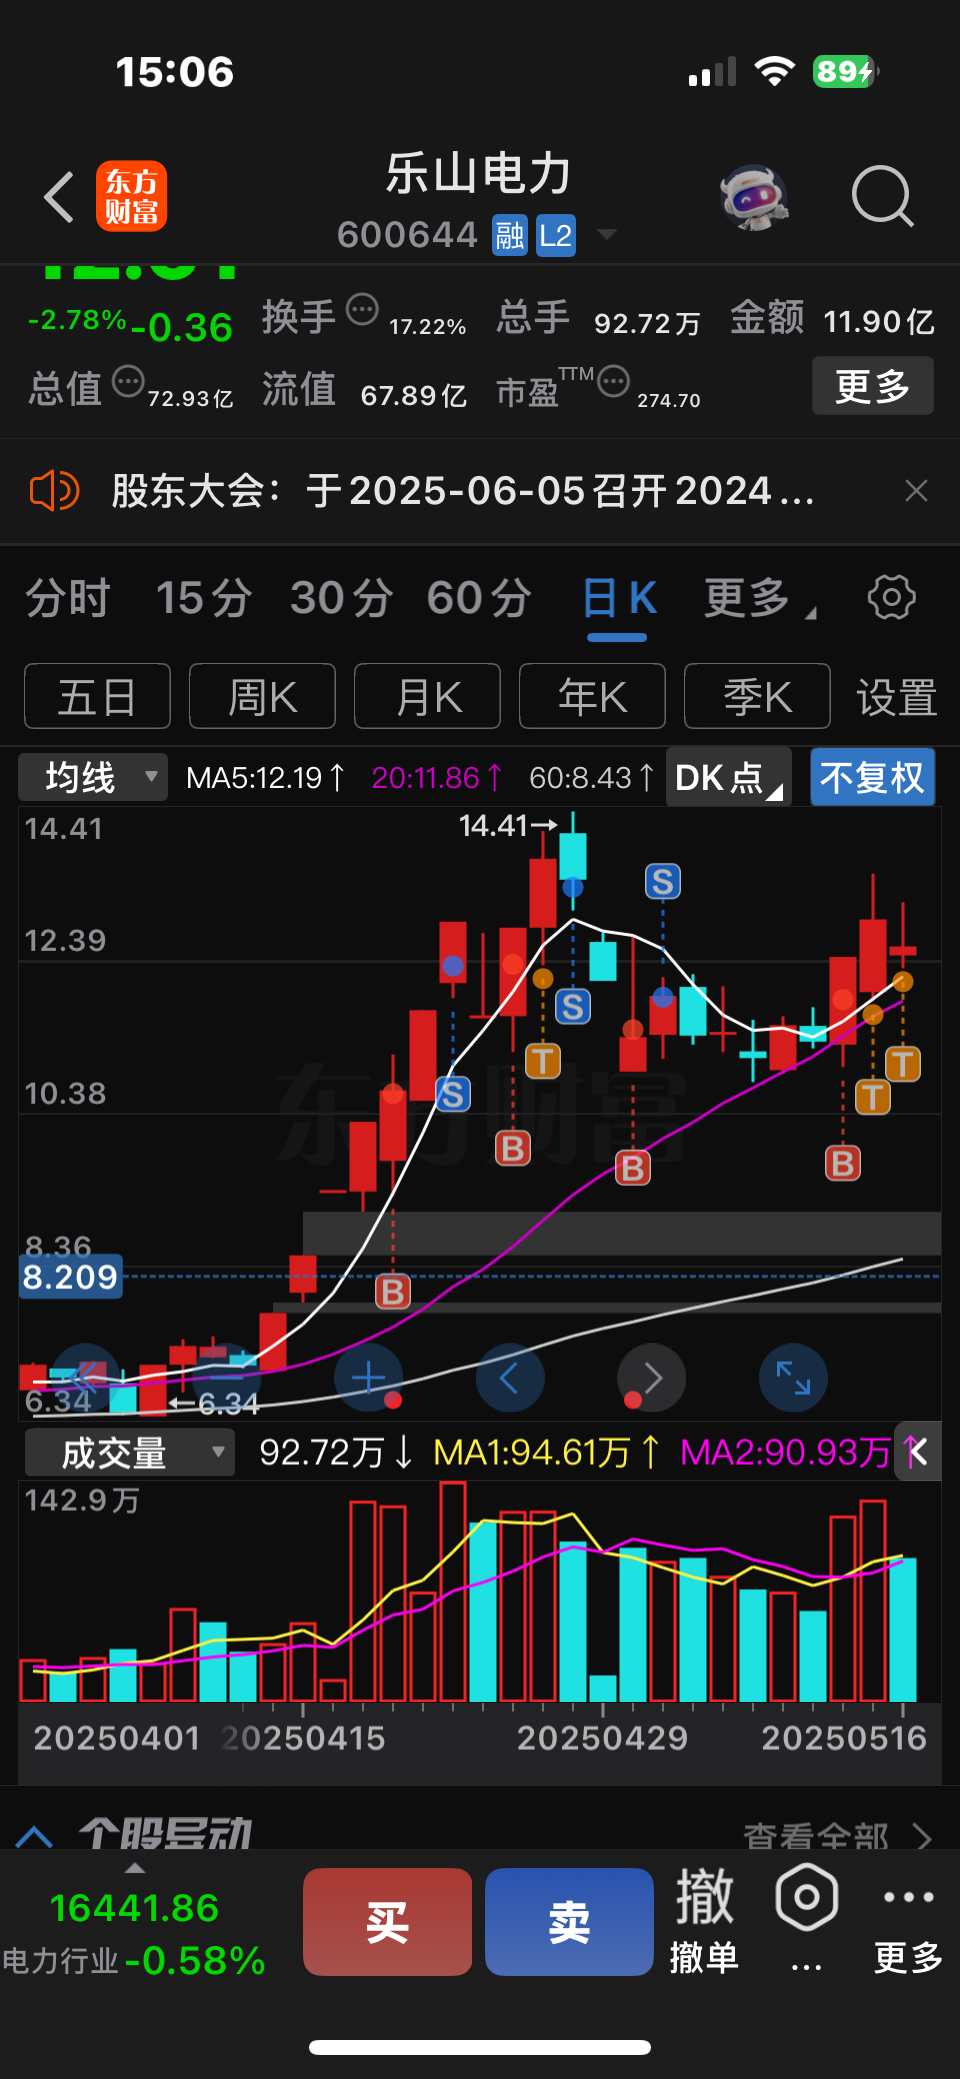Switch to 分时 chart tab
The image size is (960, 2079).
pos(68,598)
